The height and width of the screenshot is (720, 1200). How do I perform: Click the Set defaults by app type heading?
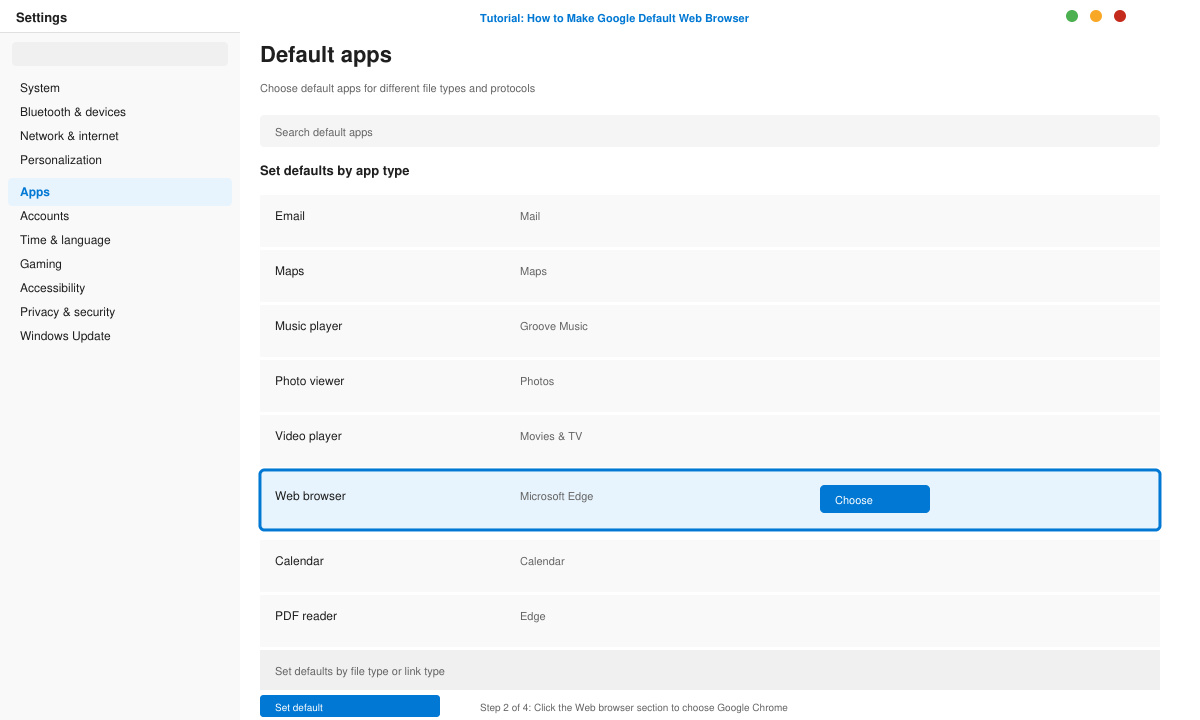click(335, 171)
